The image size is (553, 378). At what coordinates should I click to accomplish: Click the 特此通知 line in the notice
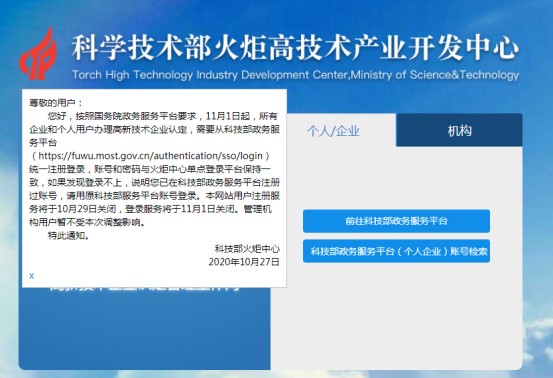tap(69, 236)
